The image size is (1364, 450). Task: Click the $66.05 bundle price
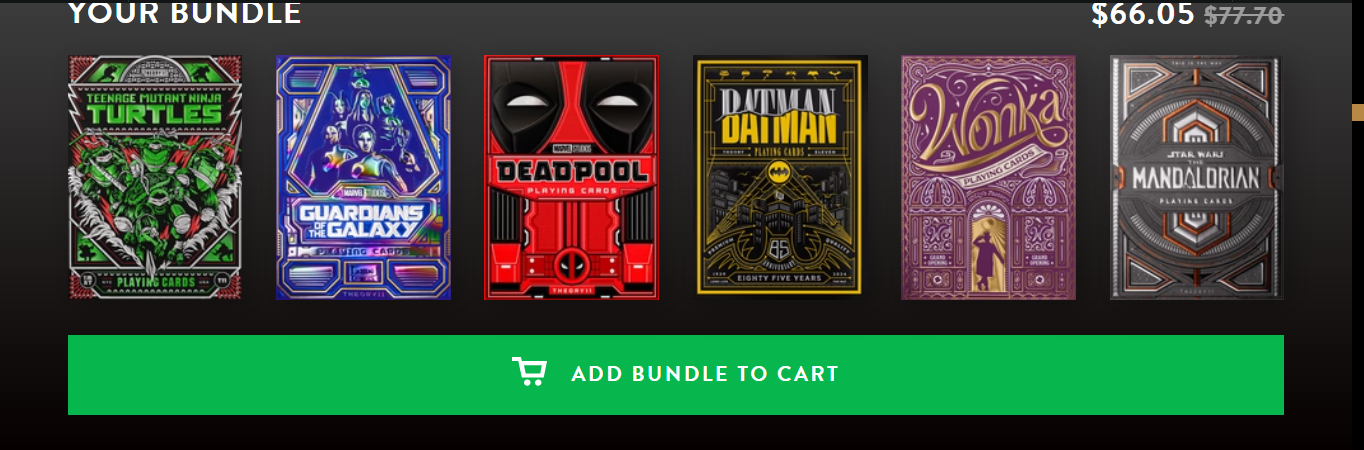coord(1143,14)
